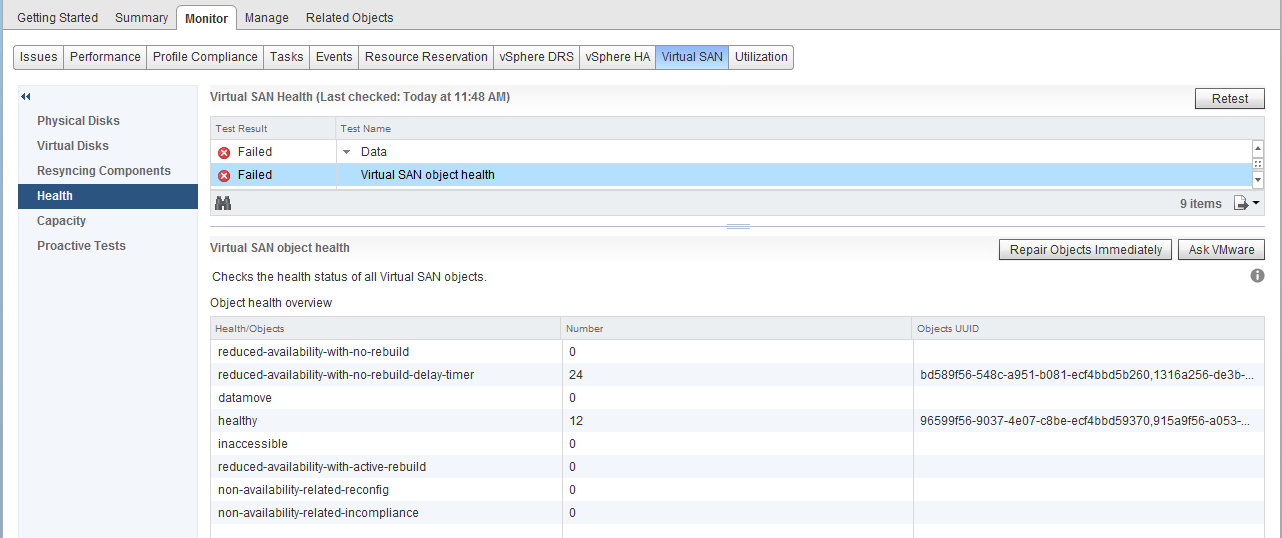The width and height of the screenshot is (1282, 538).
Task: Click failed icon on Virtual SAN object health row
Action: click(x=224, y=175)
